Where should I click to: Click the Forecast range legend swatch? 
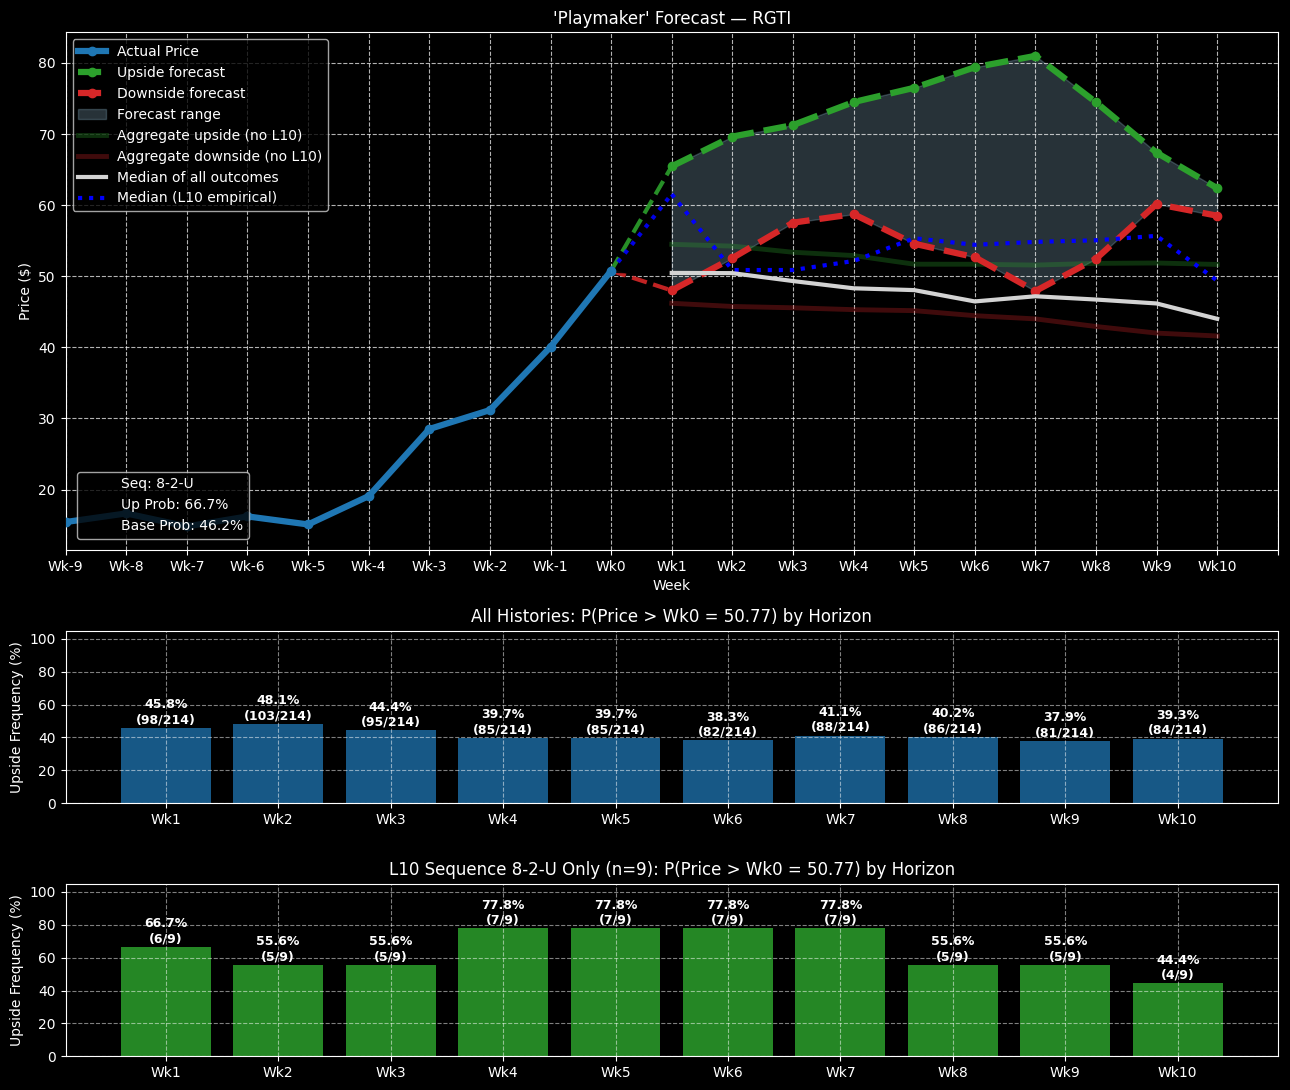(x=93, y=114)
